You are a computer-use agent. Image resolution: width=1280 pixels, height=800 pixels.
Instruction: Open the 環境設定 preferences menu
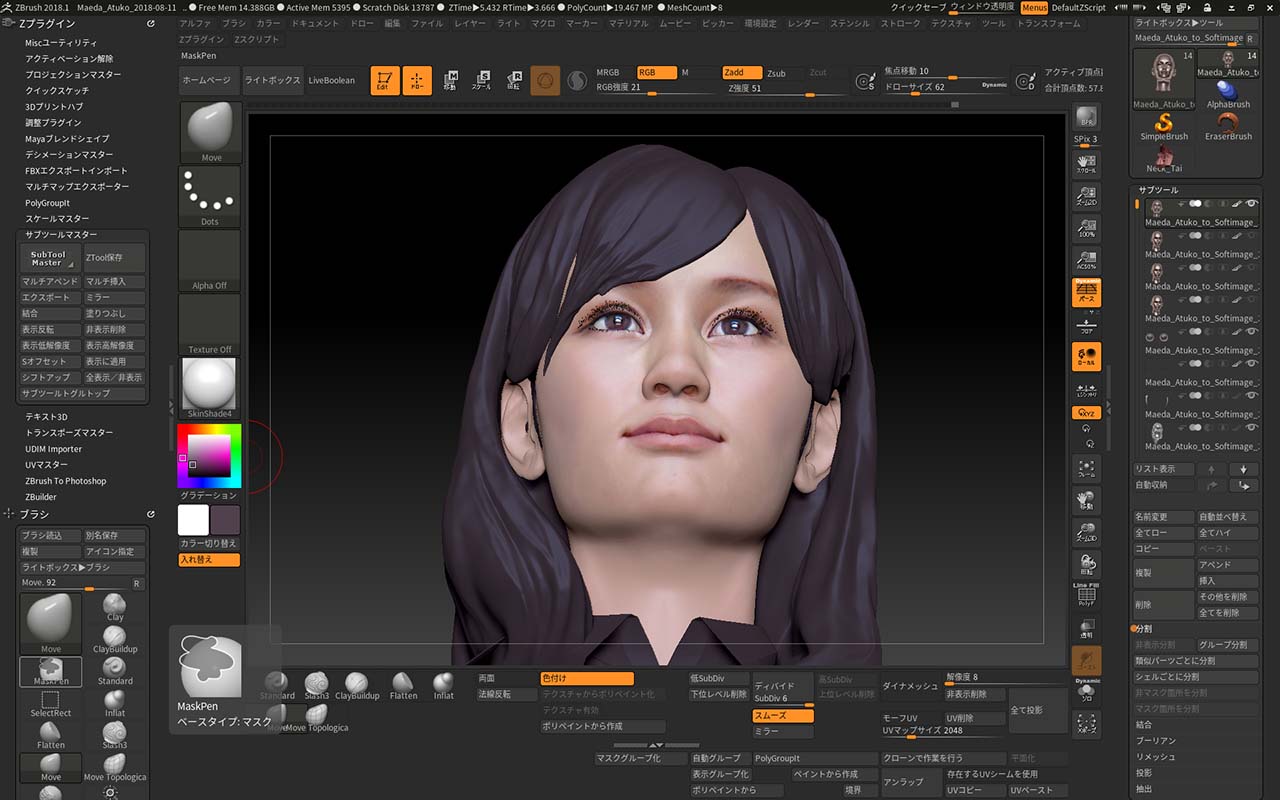pyautogui.click(x=761, y=23)
